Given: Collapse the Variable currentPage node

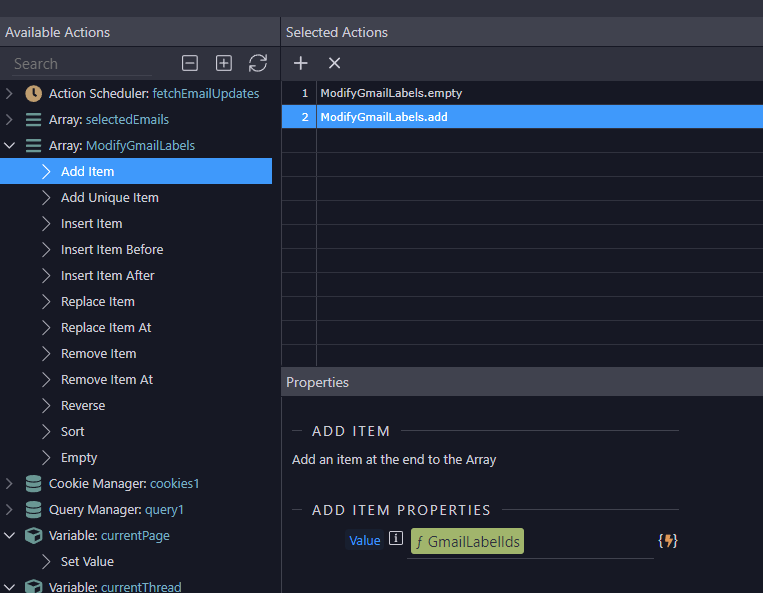Looking at the screenshot, I should point(10,535).
